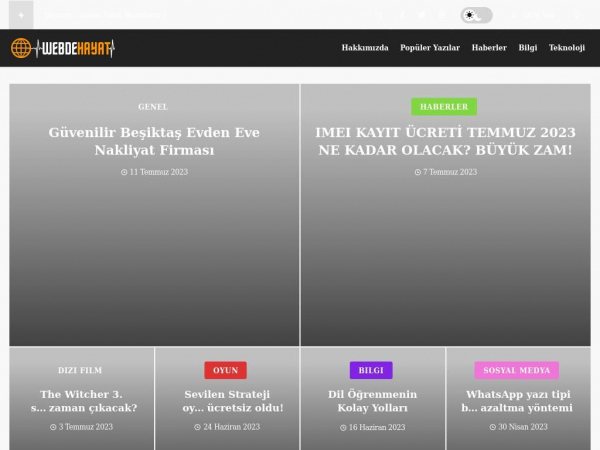The image size is (600, 450).
Task: Open The Witcher 3 article headline
Action: (x=82, y=401)
